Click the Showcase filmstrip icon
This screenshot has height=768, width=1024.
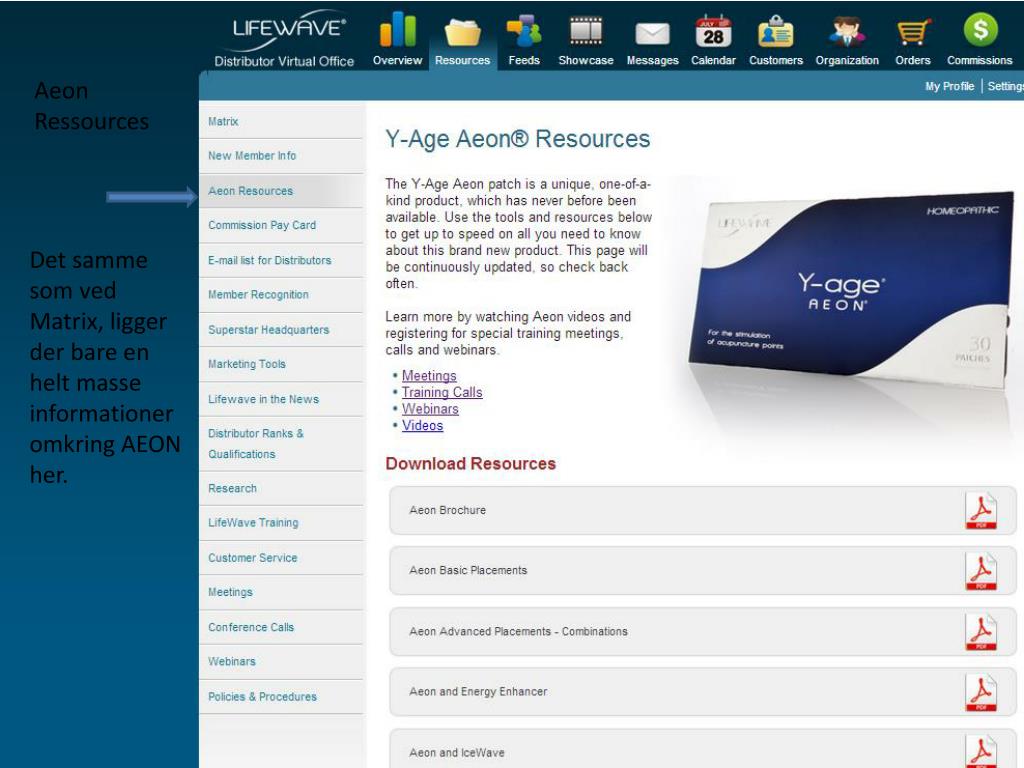(x=586, y=31)
